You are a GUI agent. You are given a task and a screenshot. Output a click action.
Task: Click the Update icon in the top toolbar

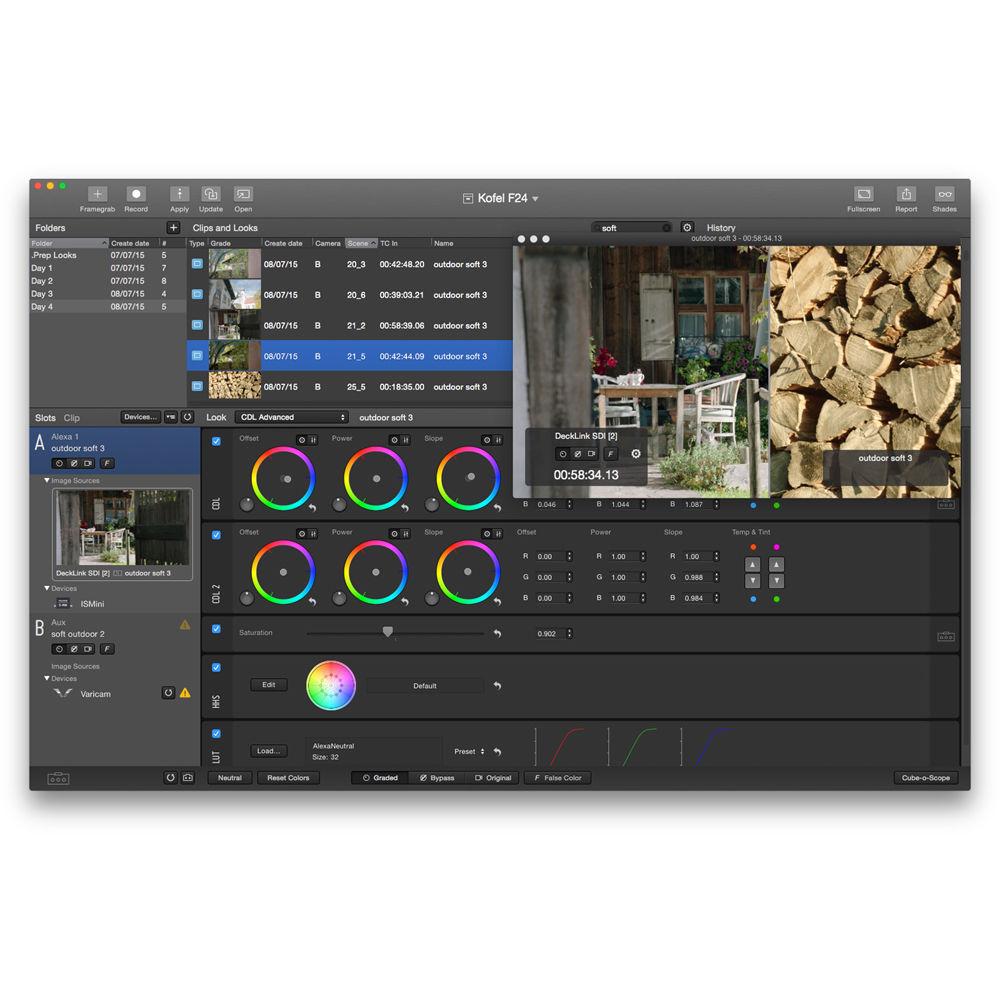click(x=210, y=196)
